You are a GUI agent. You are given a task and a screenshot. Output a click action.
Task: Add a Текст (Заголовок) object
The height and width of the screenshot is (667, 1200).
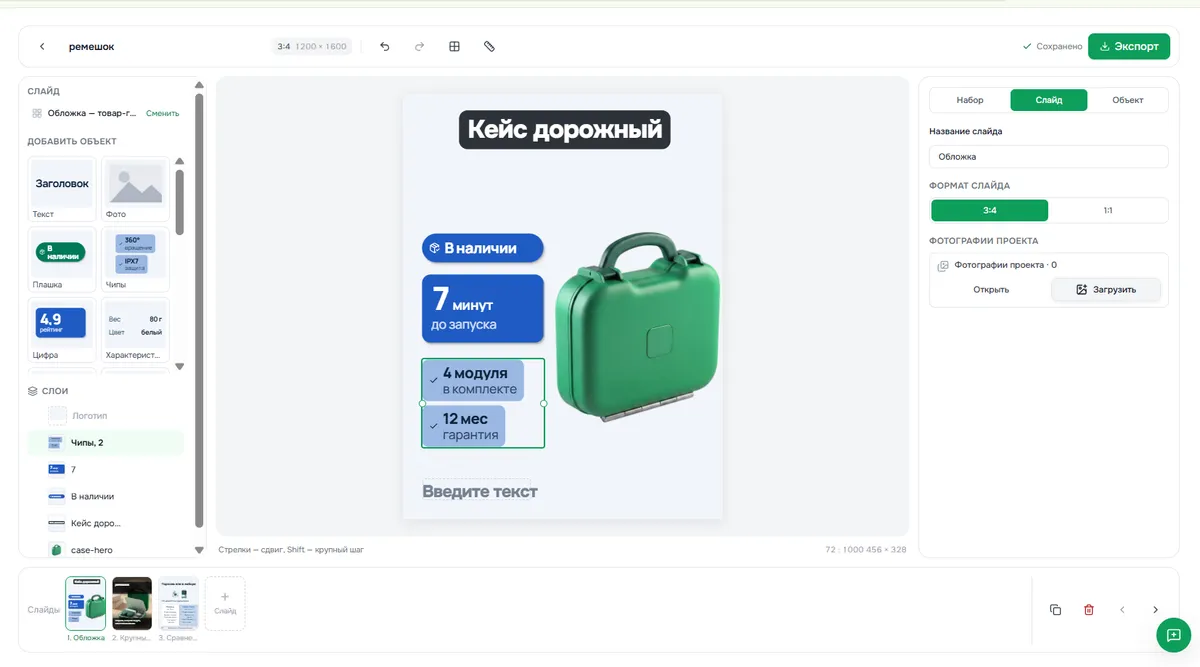coord(62,189)
